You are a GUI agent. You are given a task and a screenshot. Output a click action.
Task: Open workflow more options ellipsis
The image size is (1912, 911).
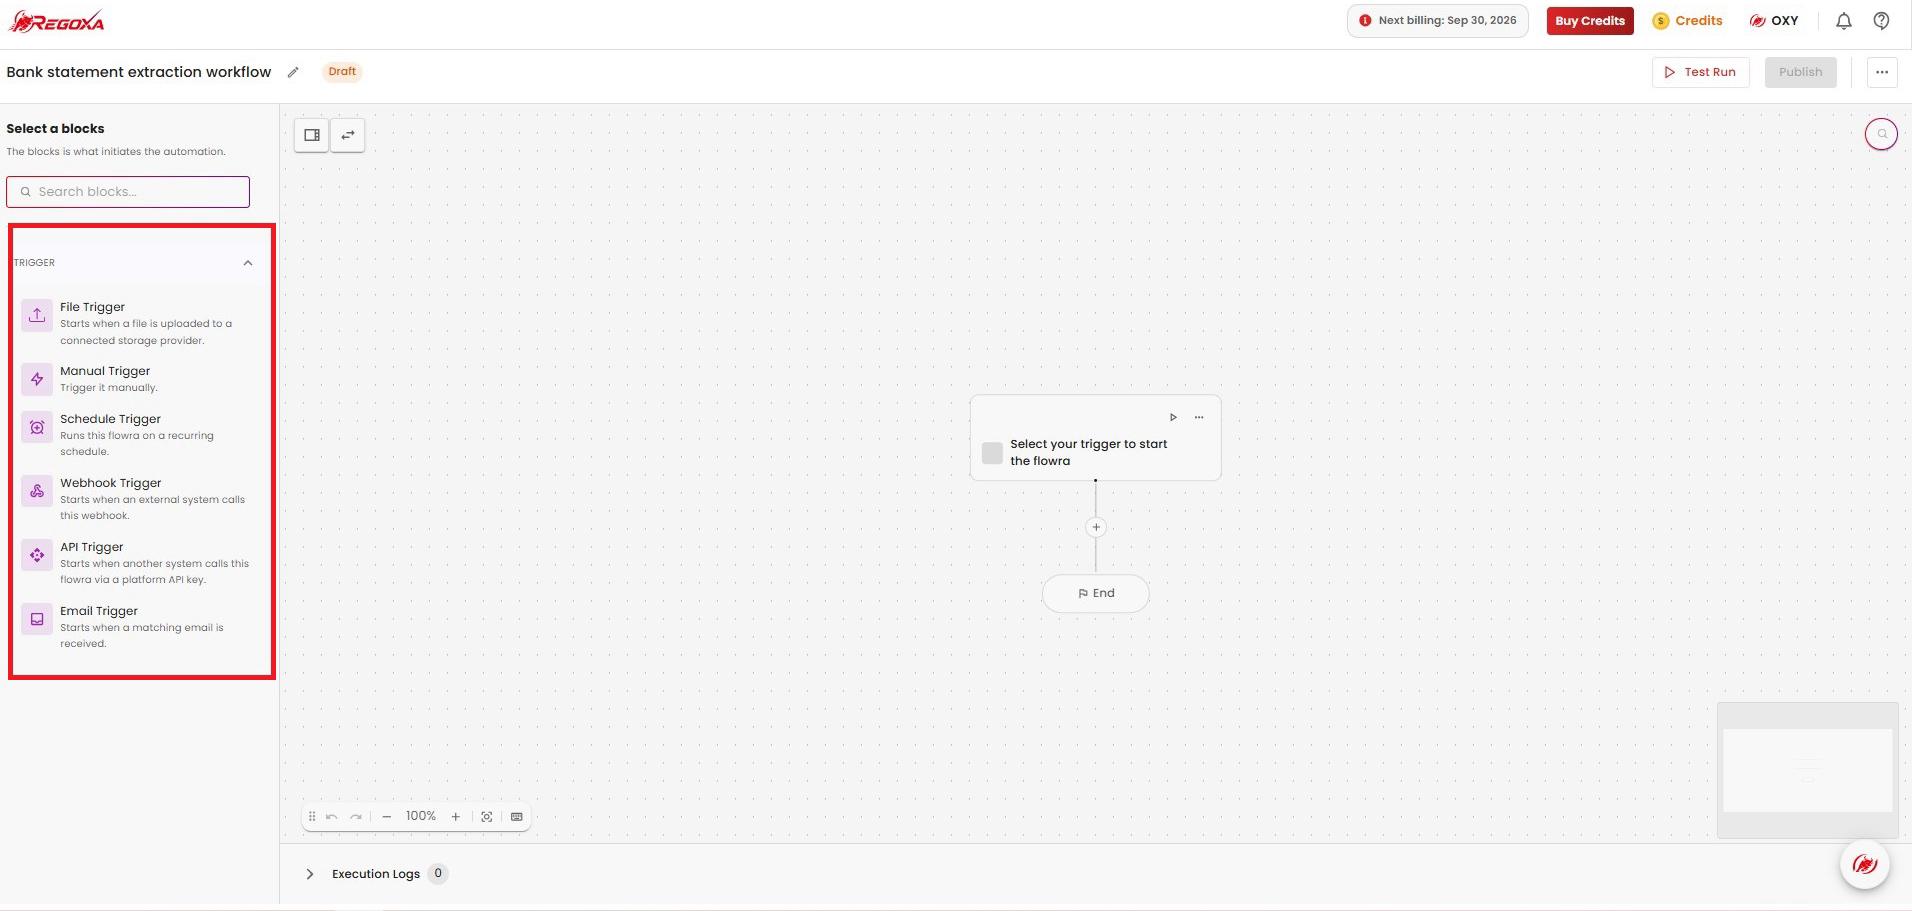pyautogui.click(x=1882, y=72)
